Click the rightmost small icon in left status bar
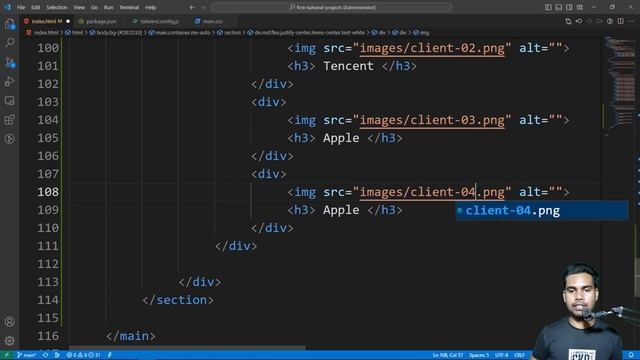Screen dimensions: 640x360 (x=109, y=355)
